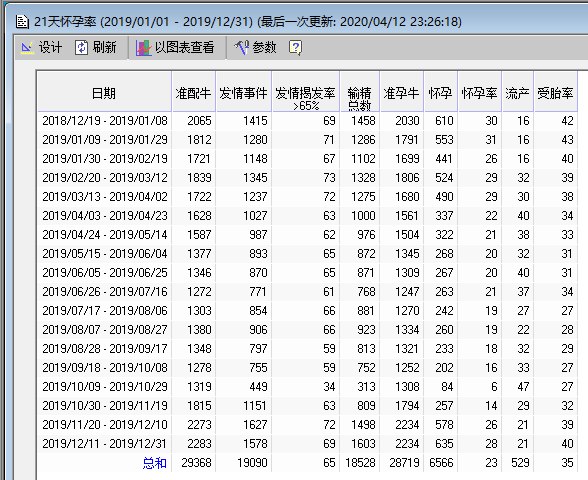Select date row 2019/03/13 - 2019/04/02
Image resolution: width=588 pixels, height=480 pixels.
pyautogui.click(x=105, y=197)
